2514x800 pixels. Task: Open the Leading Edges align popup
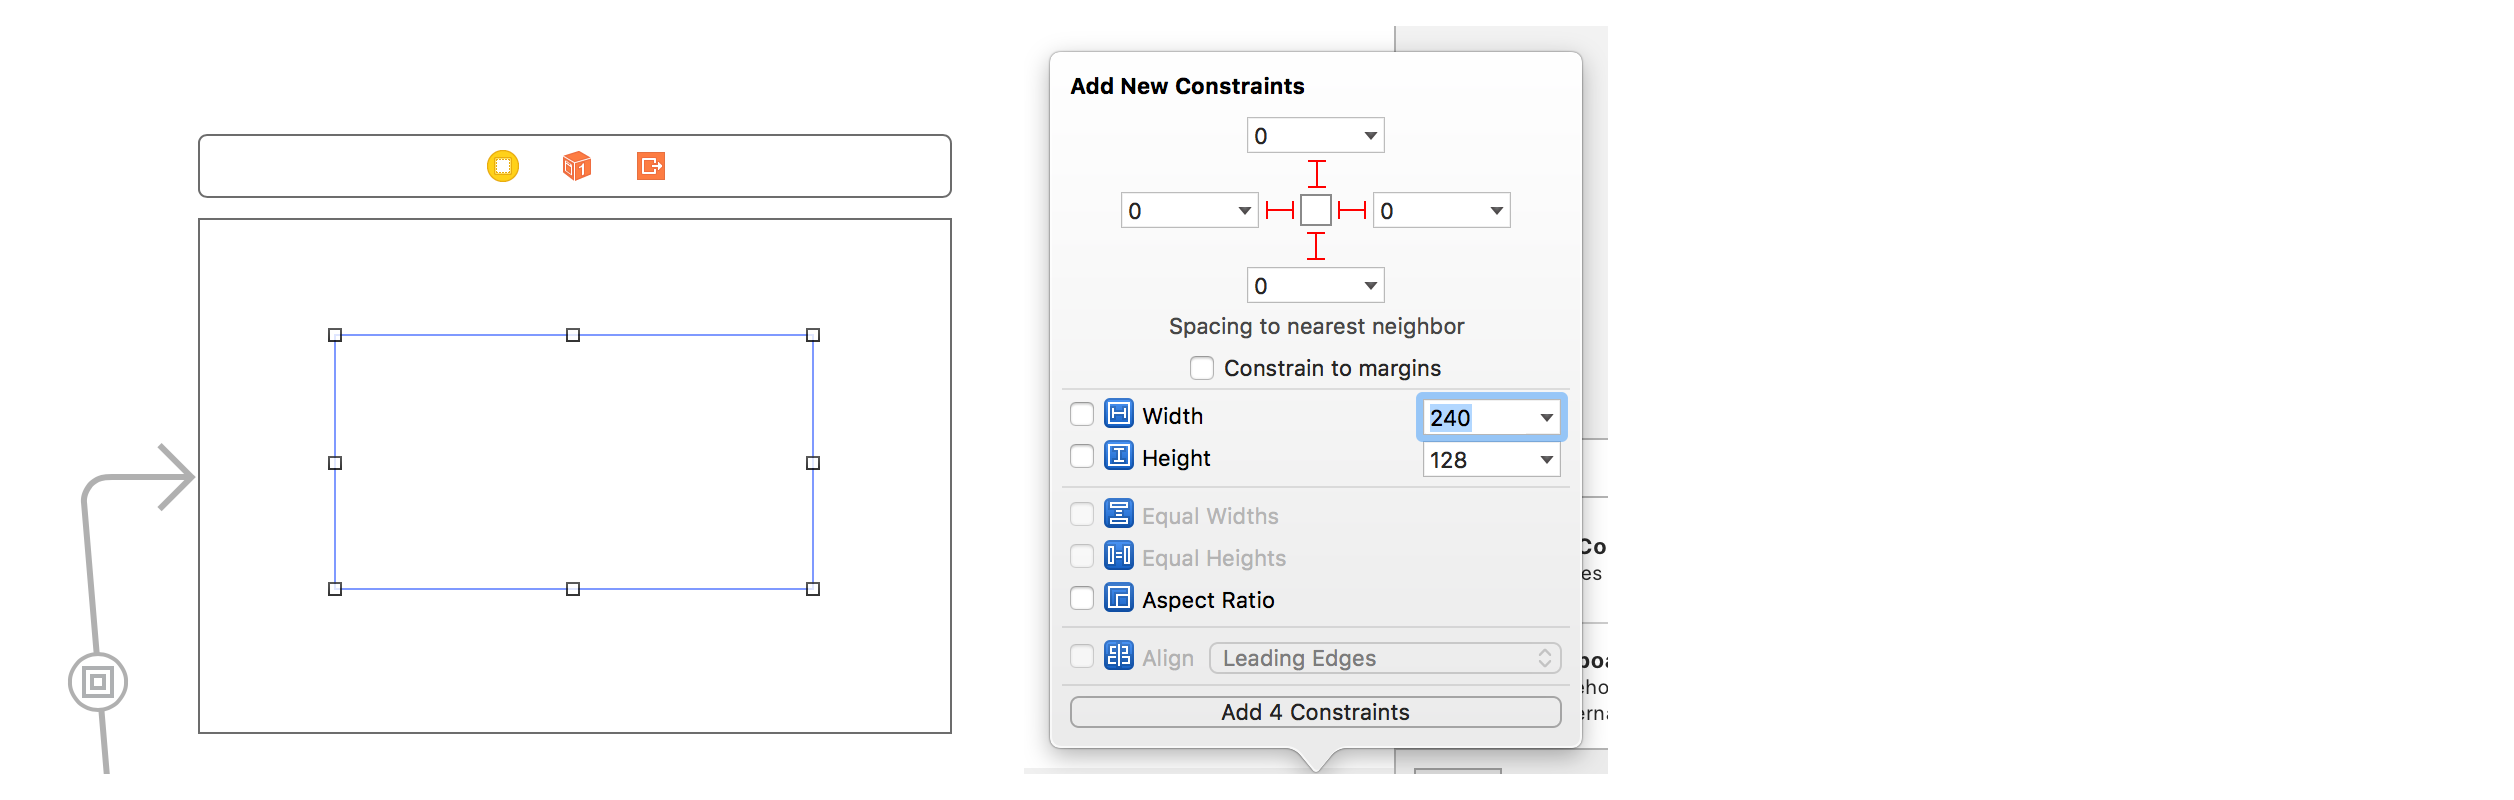point(1385,658)
